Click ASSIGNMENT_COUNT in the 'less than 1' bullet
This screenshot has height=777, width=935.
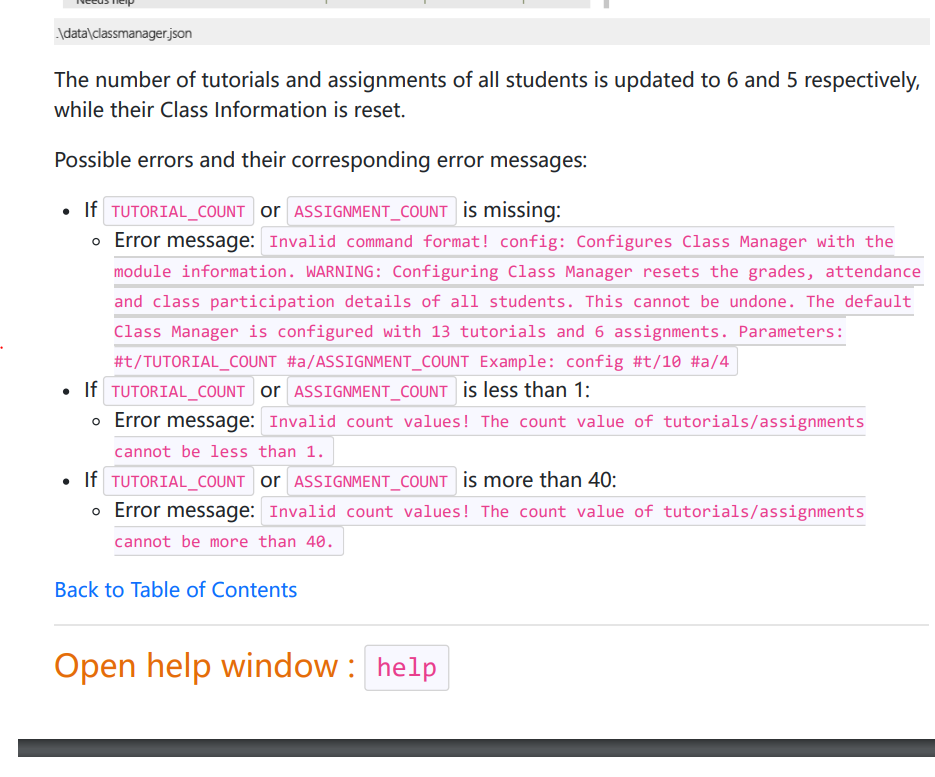[x=371, y=391]
